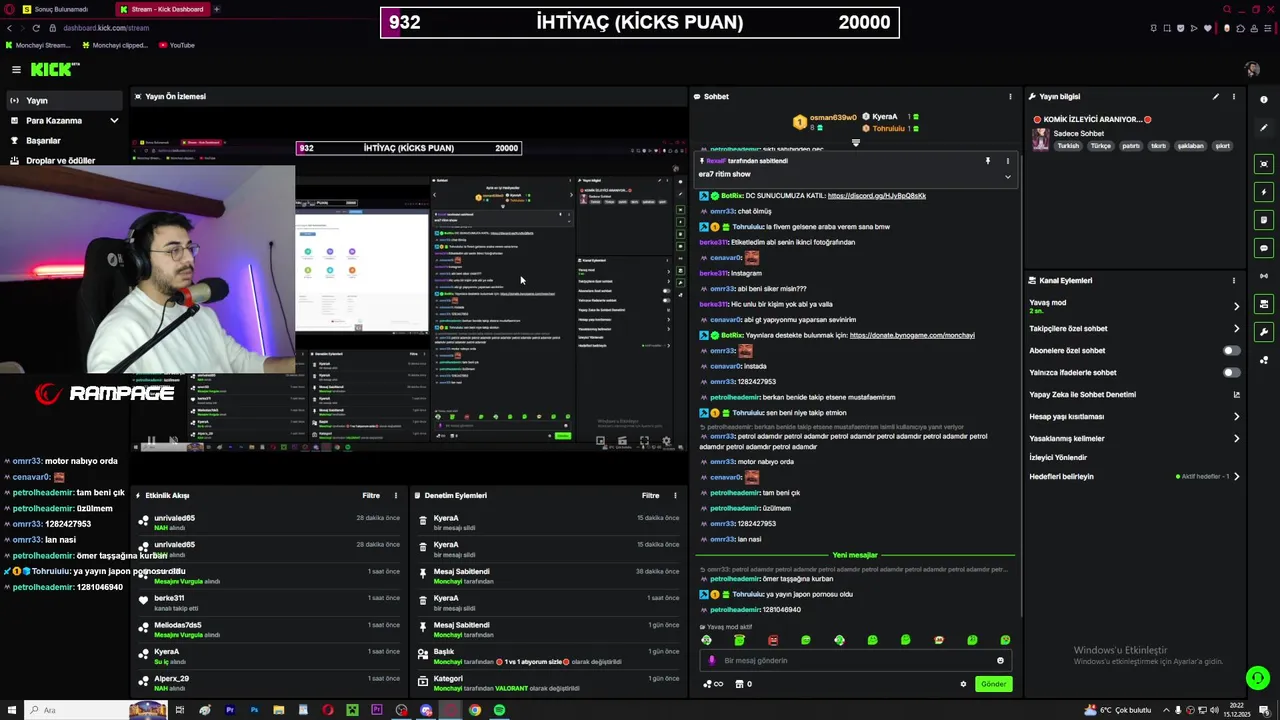Click broadcast signal icon in right sidebar
Screen dimensions: 1280x720
click(1264, 276)
